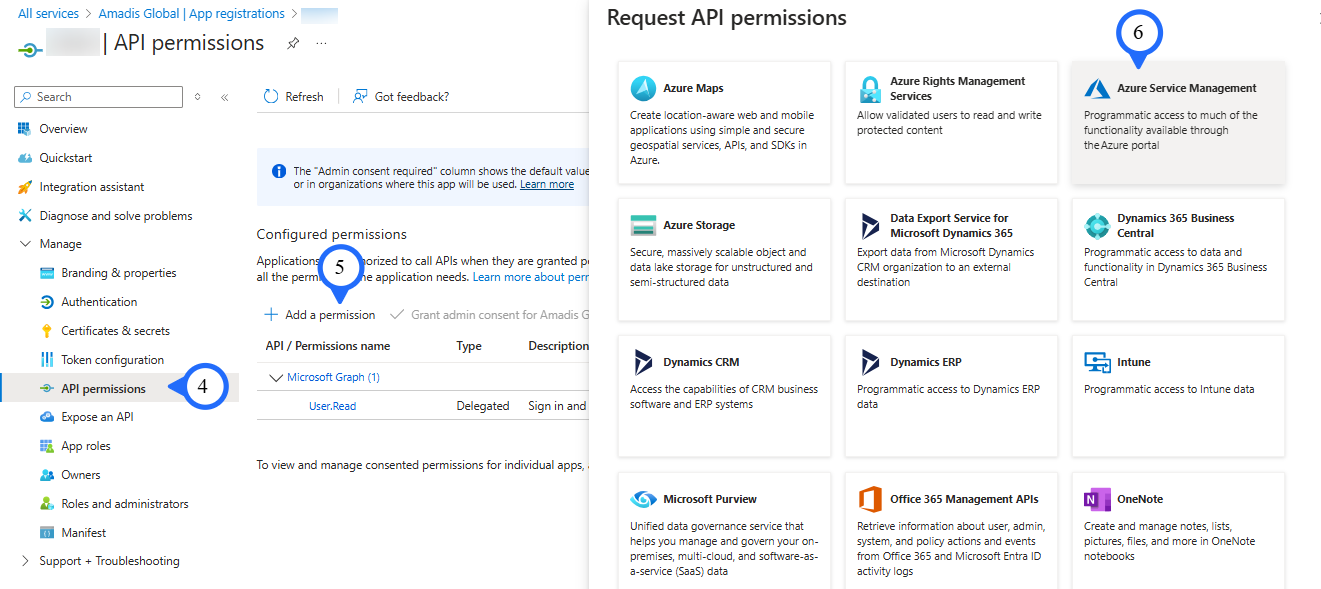
Task: Click the Microsoft Purview eye icon
Action: click(x=643, y=499)
